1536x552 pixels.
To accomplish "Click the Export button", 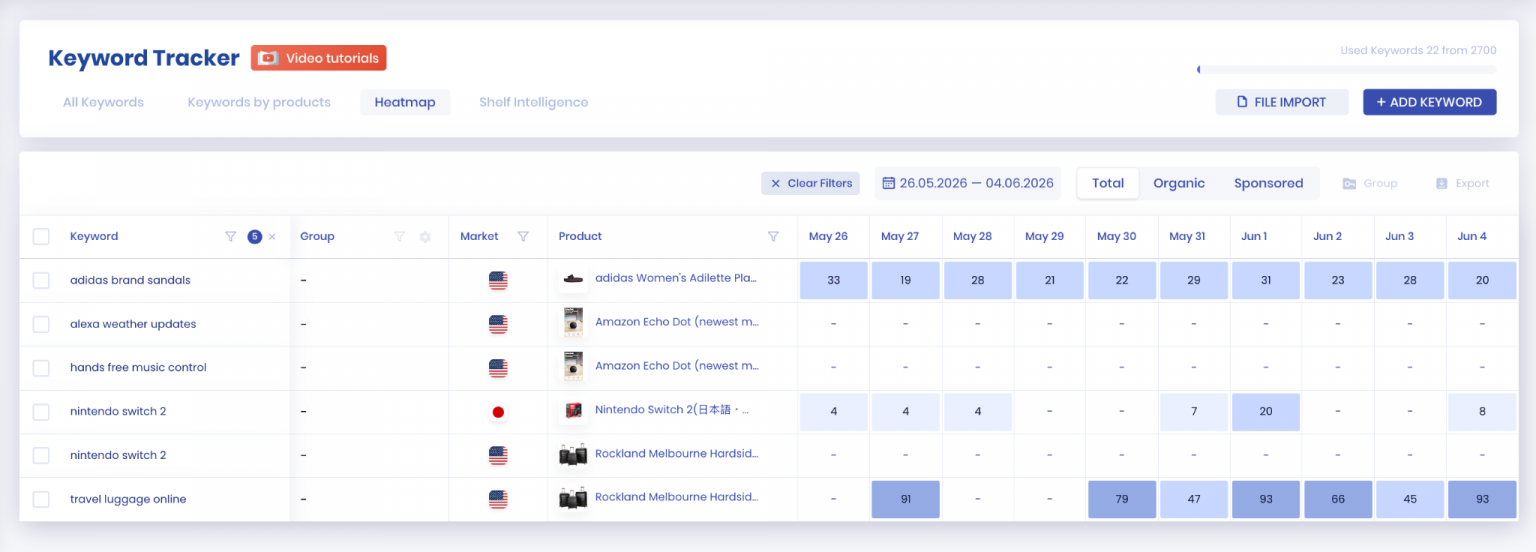I will point(1462,183).
